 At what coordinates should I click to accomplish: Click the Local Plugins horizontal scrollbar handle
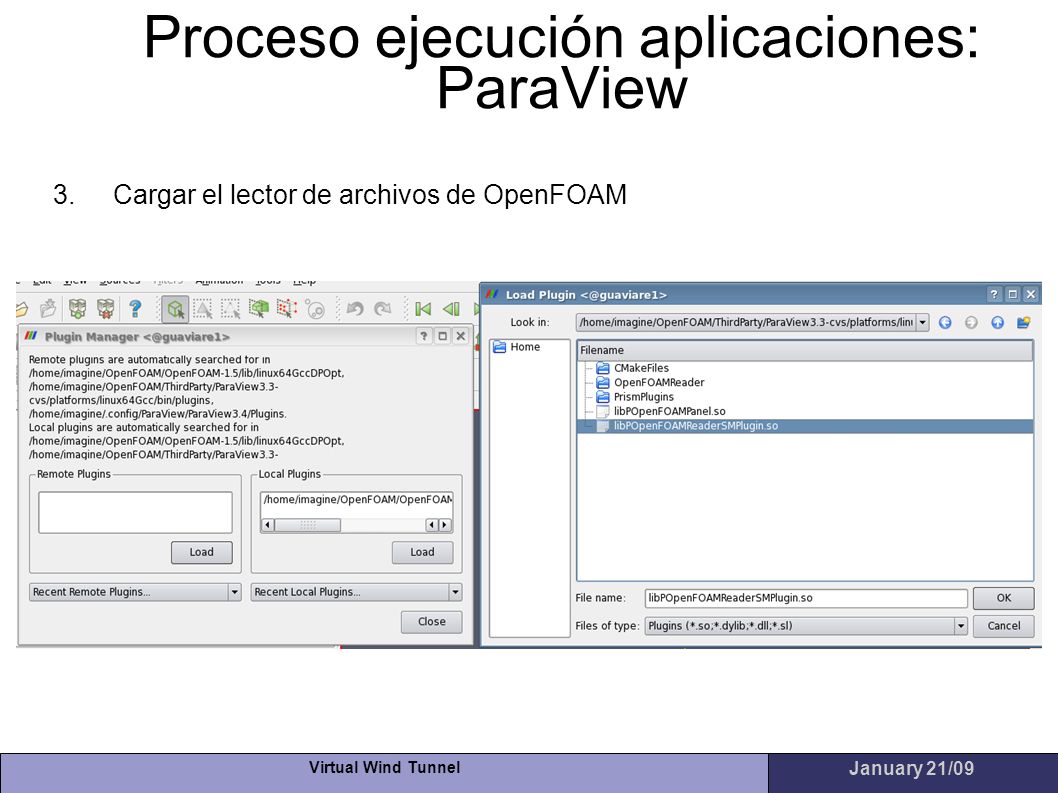click(x=308, y=525)
